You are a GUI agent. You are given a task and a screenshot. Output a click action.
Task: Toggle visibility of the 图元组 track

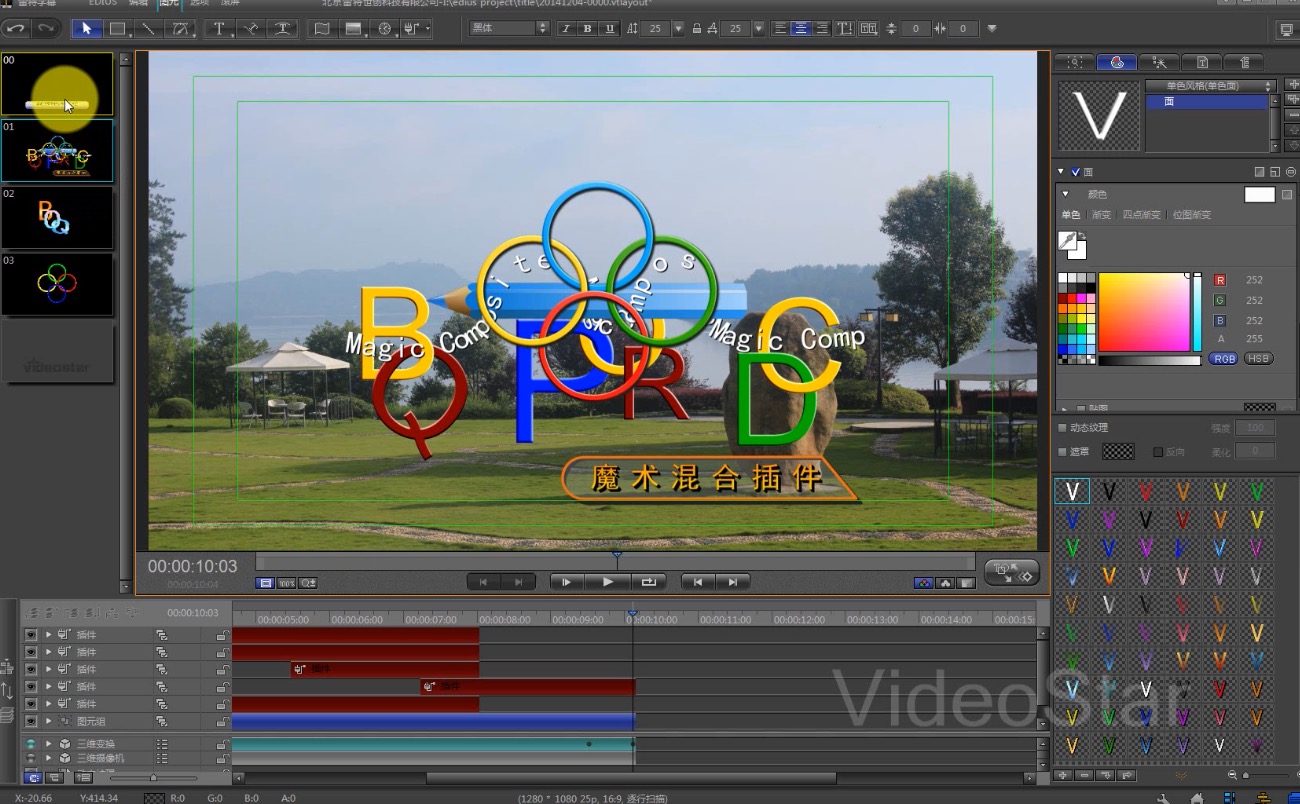[x=31, y=721]
